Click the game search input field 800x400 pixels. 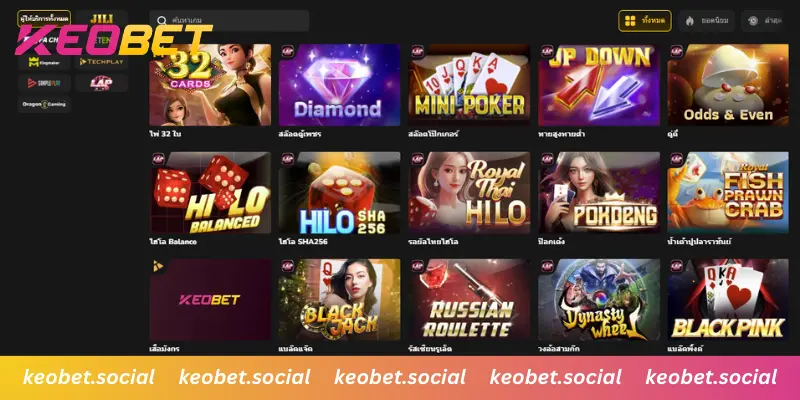click(x=230, y=21)
